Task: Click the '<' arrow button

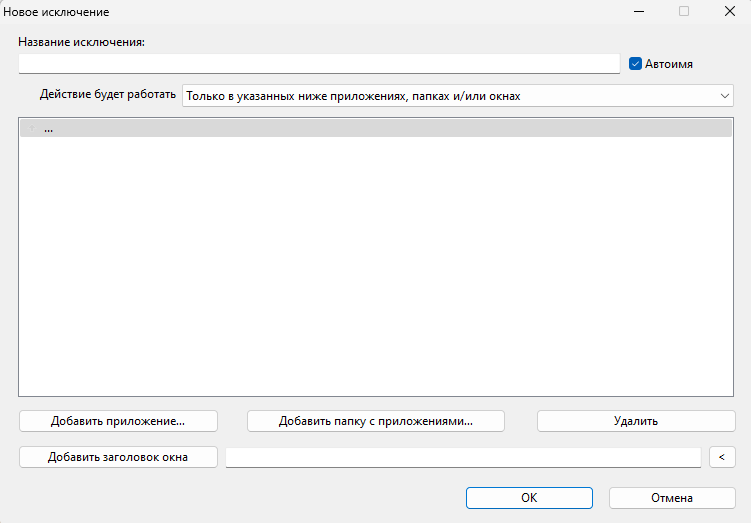Action: click(x=721, y=457)
